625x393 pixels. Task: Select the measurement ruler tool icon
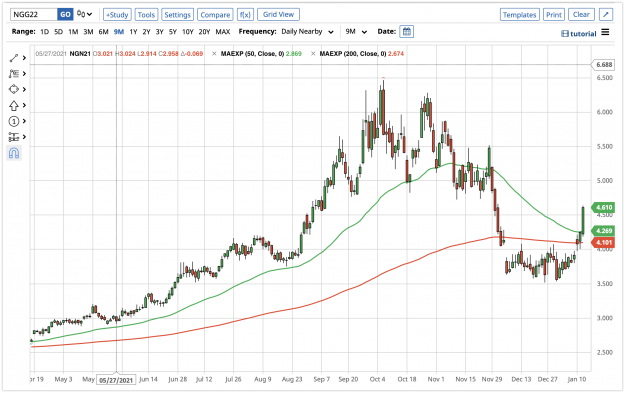click(x=14, y=137)
